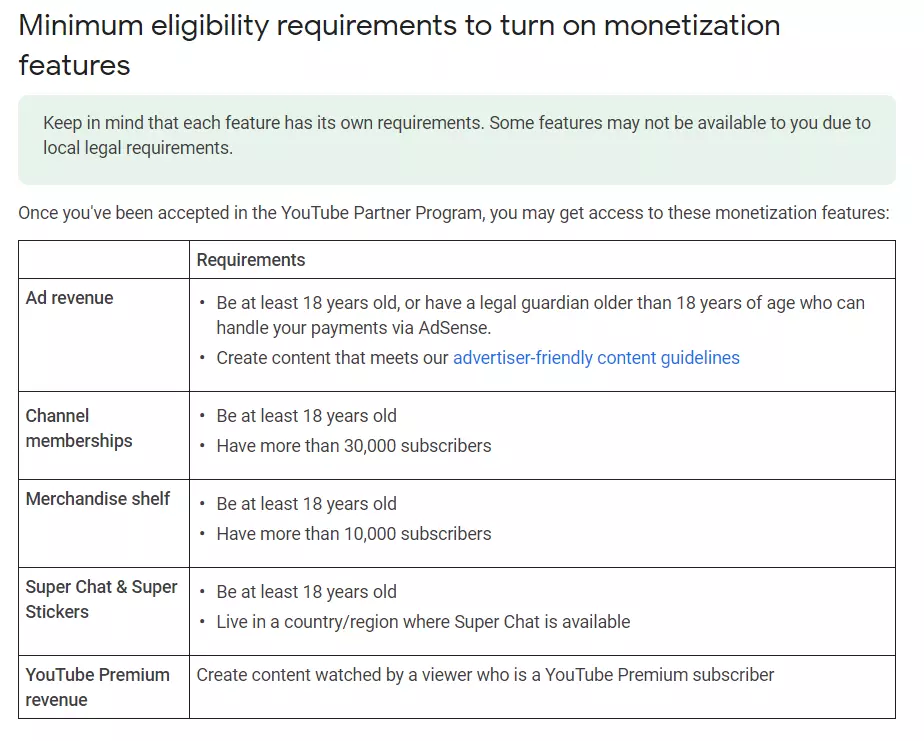Click the Super Chat & Super Stickers label
The height and width of the screenshot is (741, 924).
[x=101, y=599]
